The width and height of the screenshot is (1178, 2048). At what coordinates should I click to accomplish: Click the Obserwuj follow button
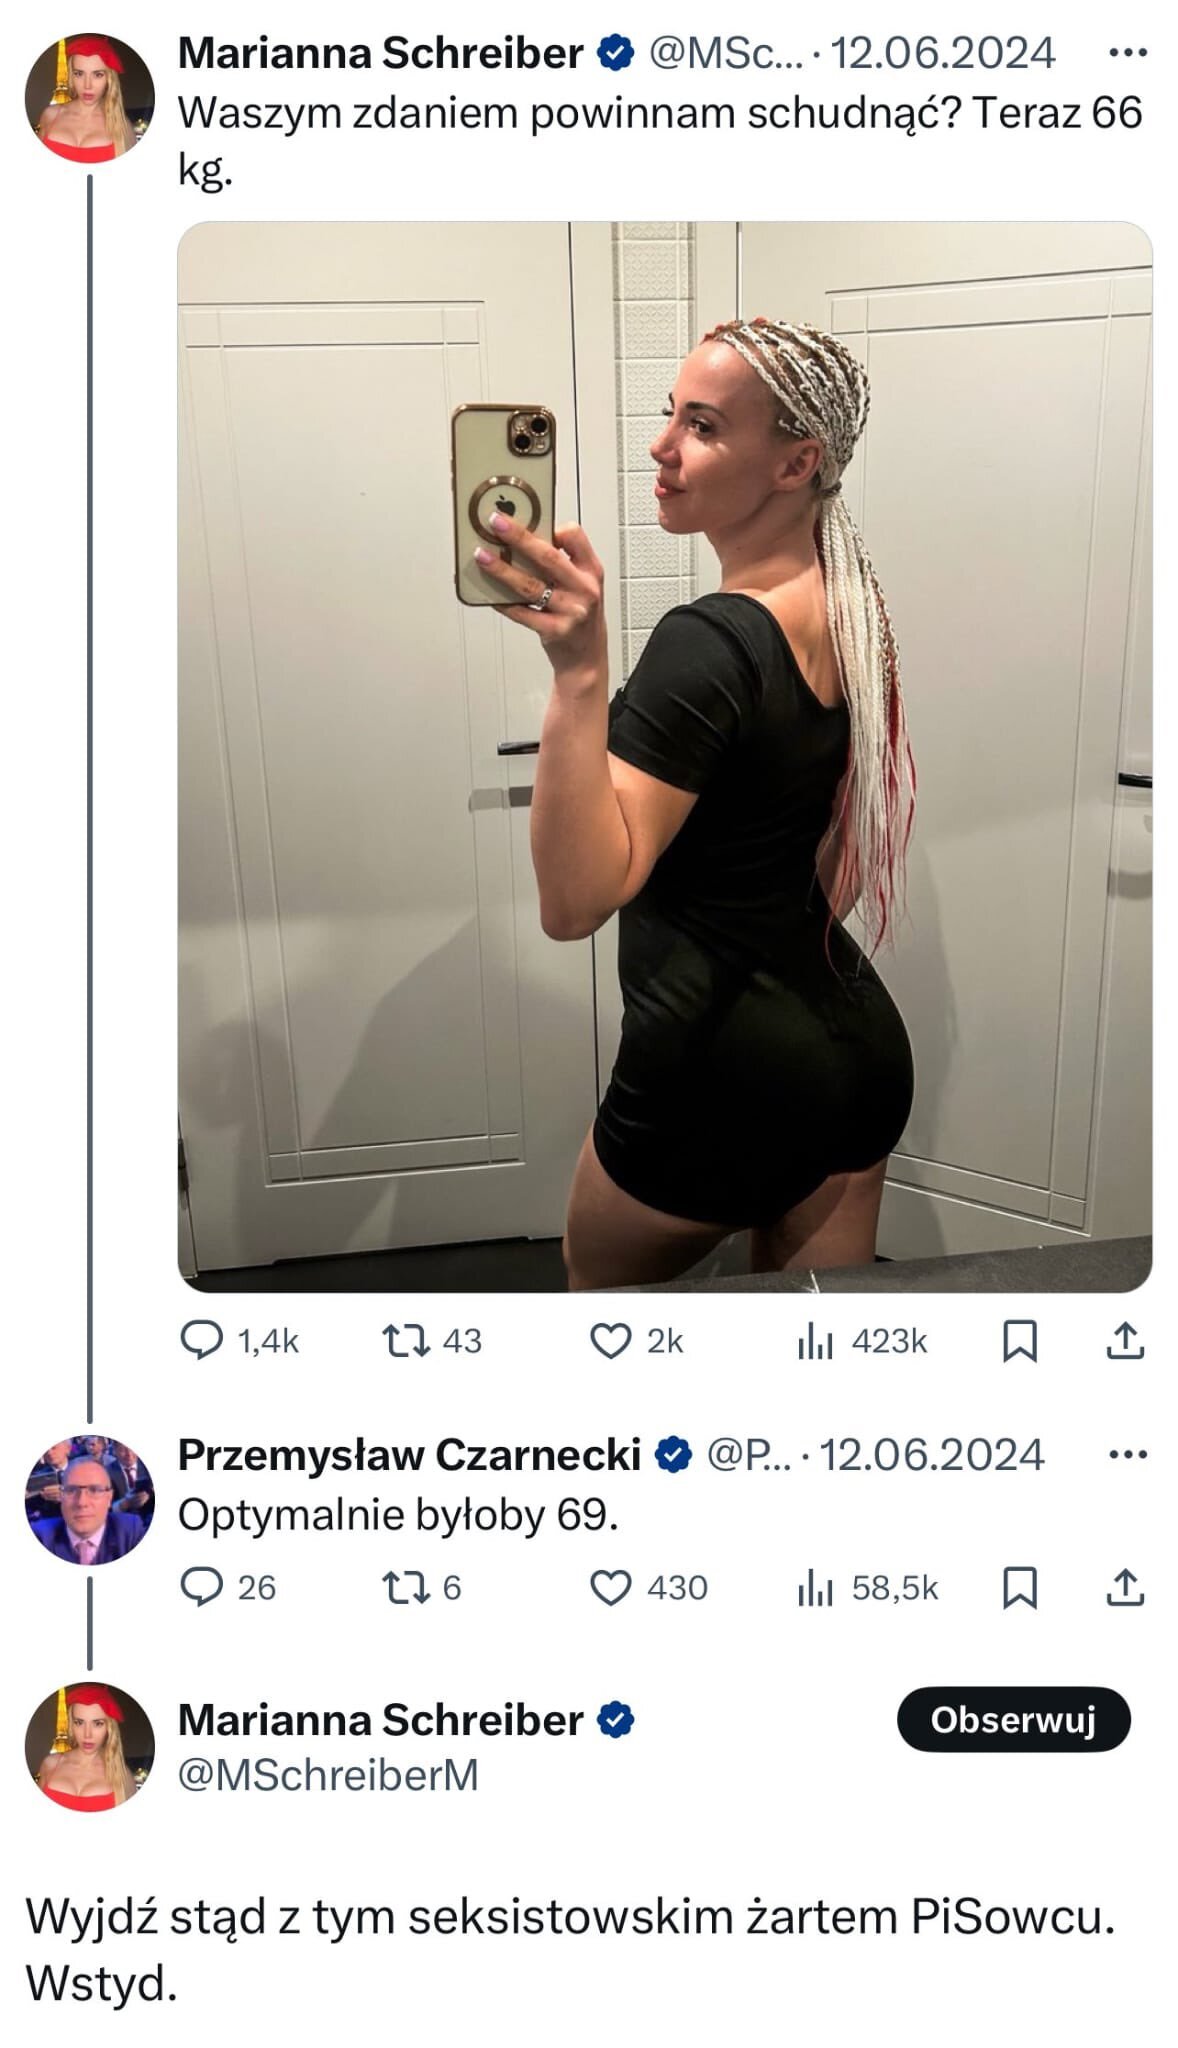(1013, 1719)
